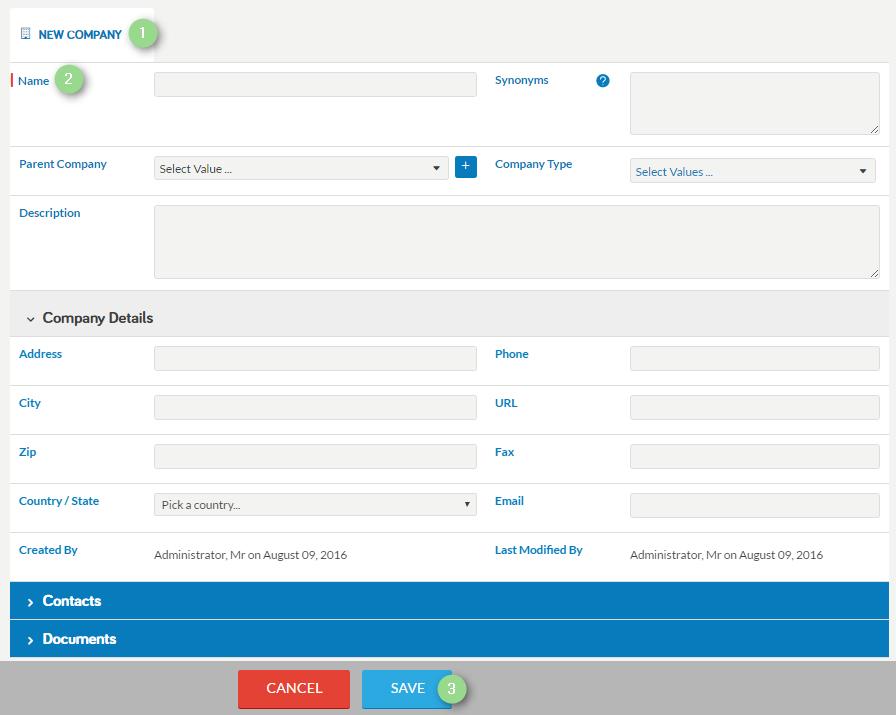The width and height of the screenshot is (896, 715).
Task: Open the Synonyms help question-mark icon
Action: [x=602, y=81]
